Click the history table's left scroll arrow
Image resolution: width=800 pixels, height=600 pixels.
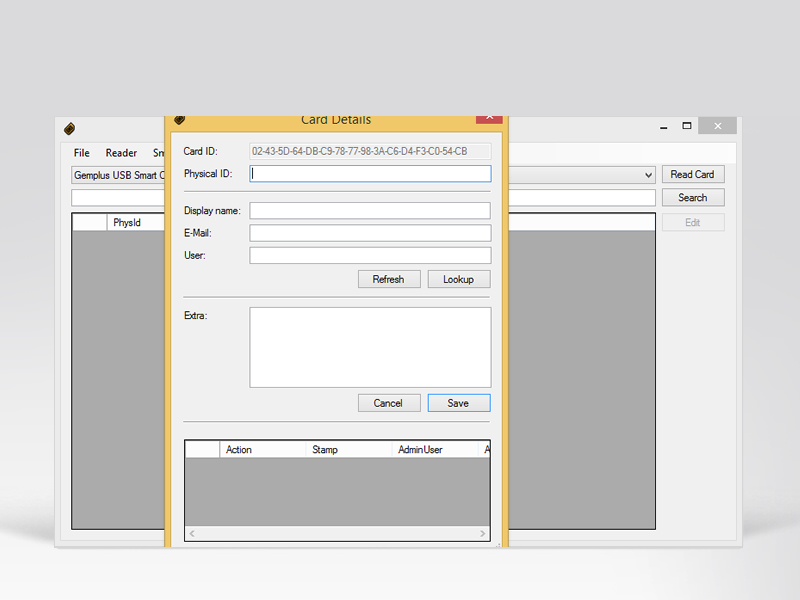click(x=193, y=534)
